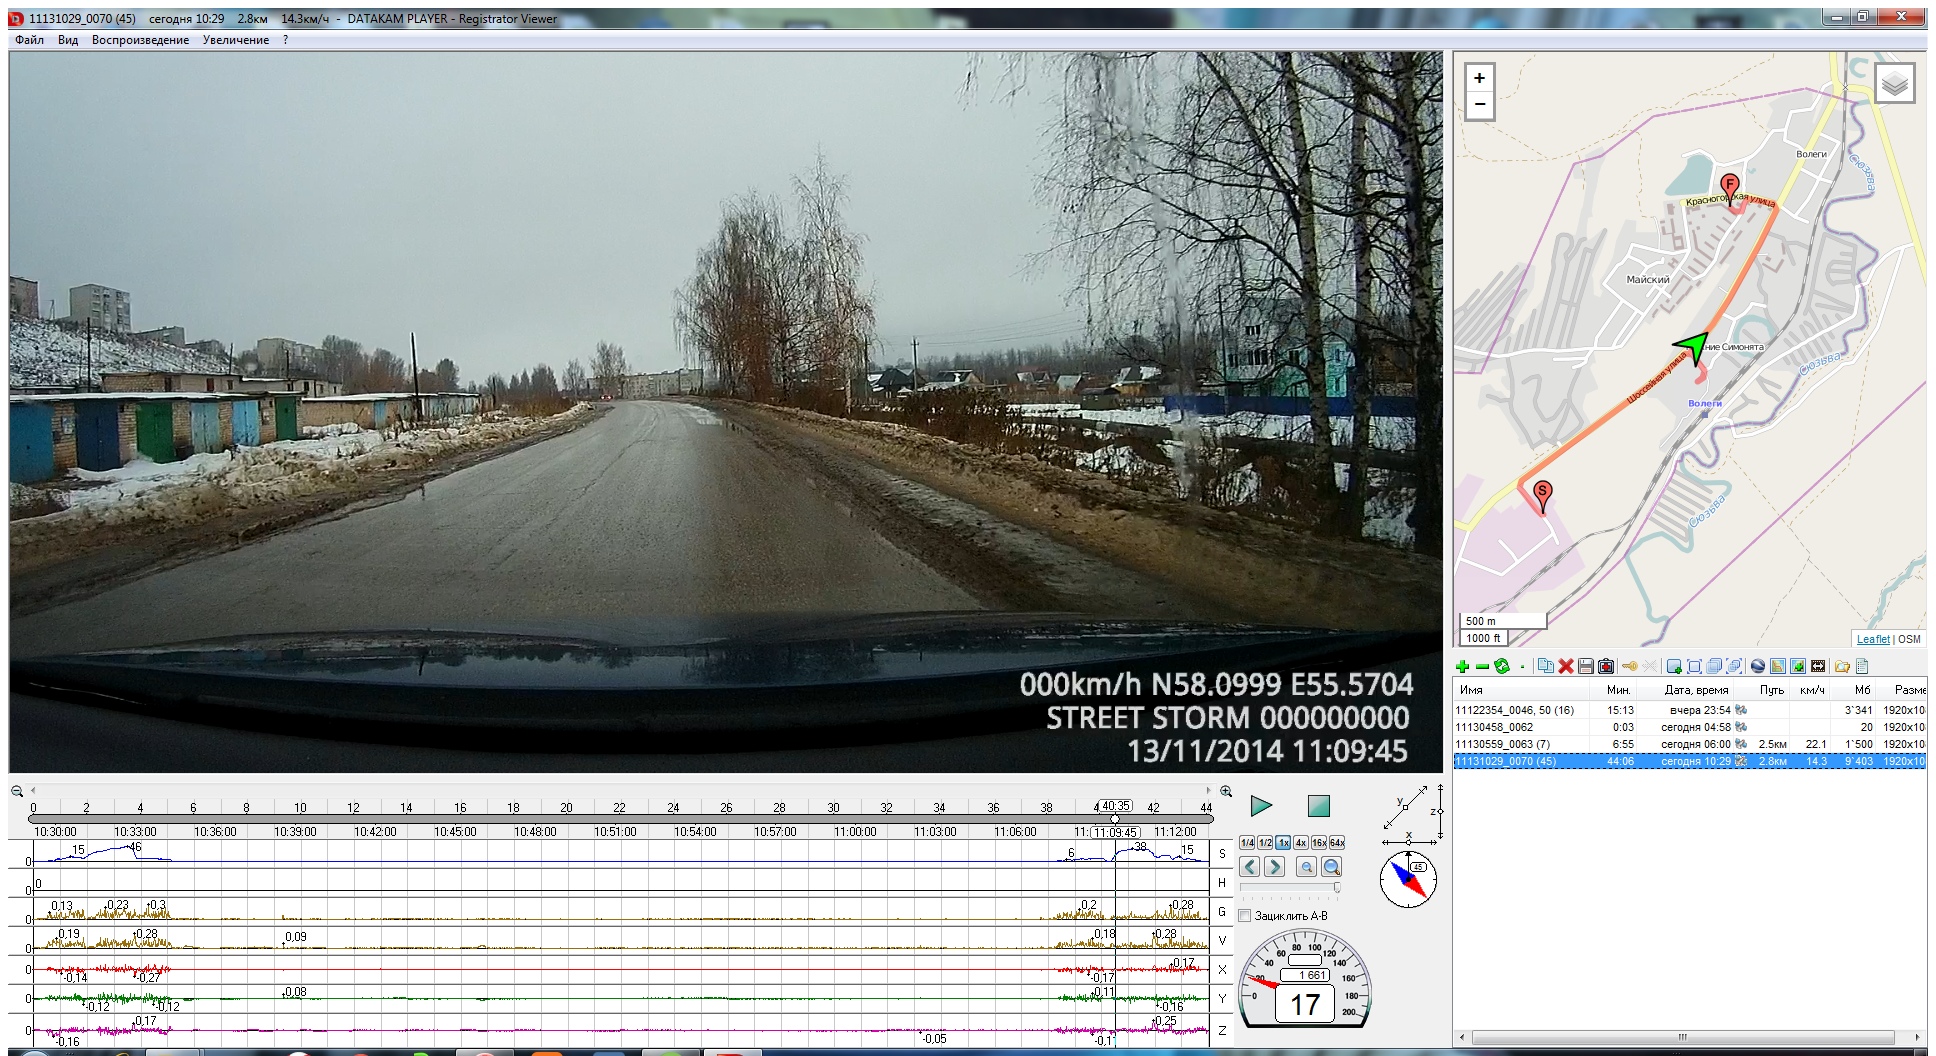Zoom in on the map

coord(1479,78)
